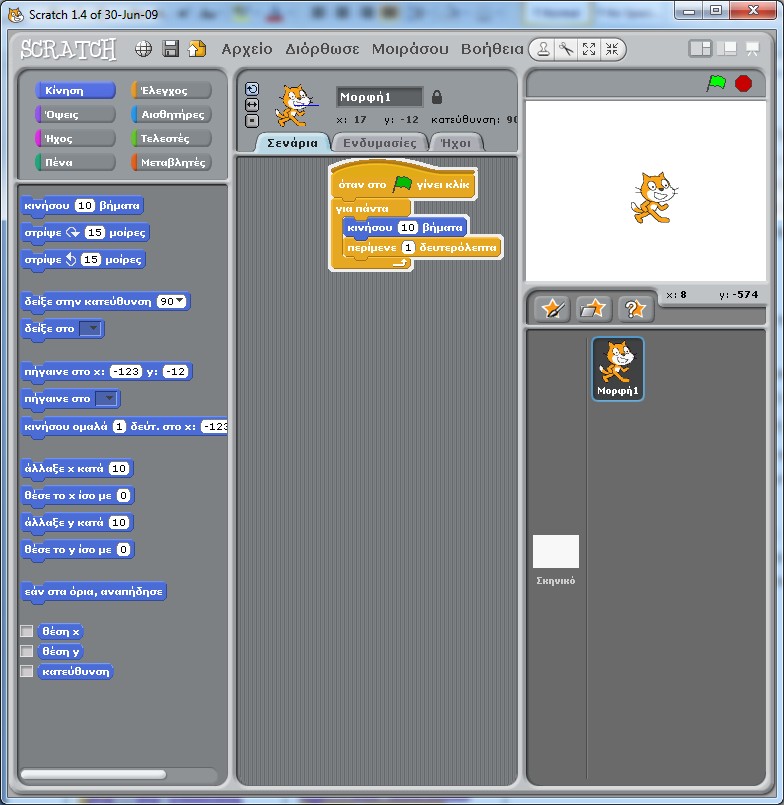Select the Τελεστές block category
784x805 pixels.
coord(171,139)
